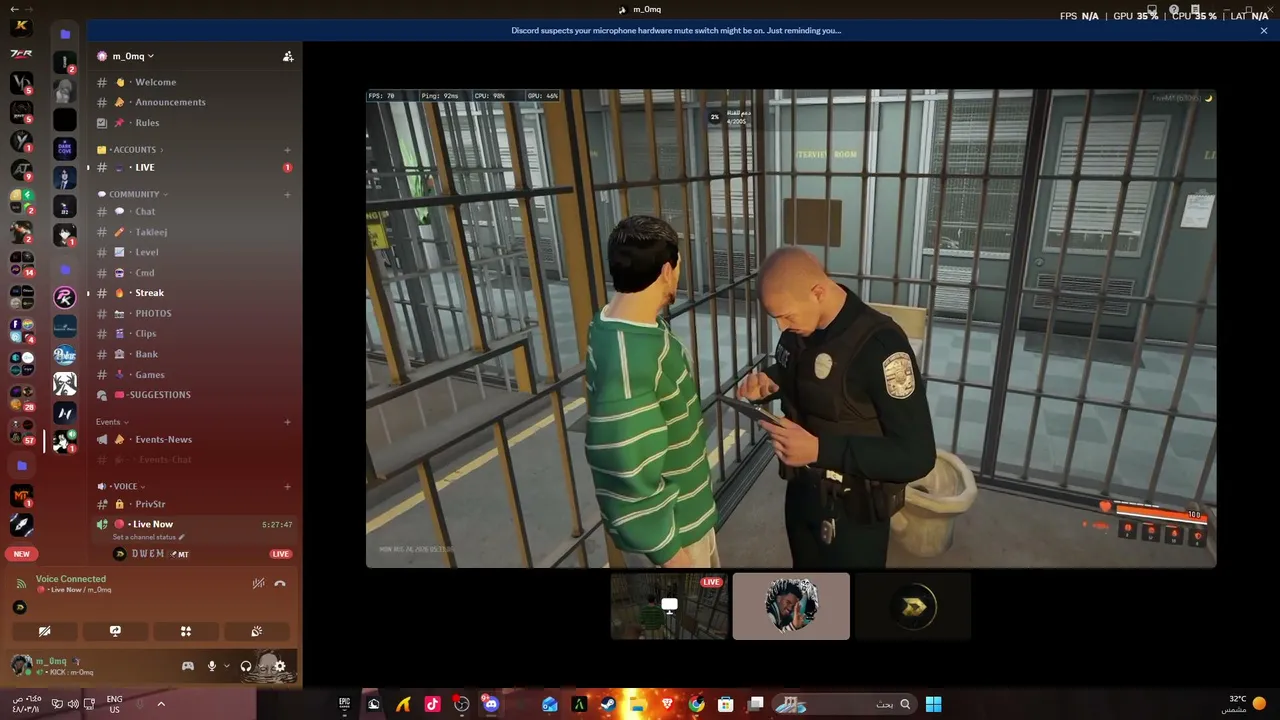The image size is (1280, 720).
Task: Disconnect from the voice channel
Action: coord(280,583)
